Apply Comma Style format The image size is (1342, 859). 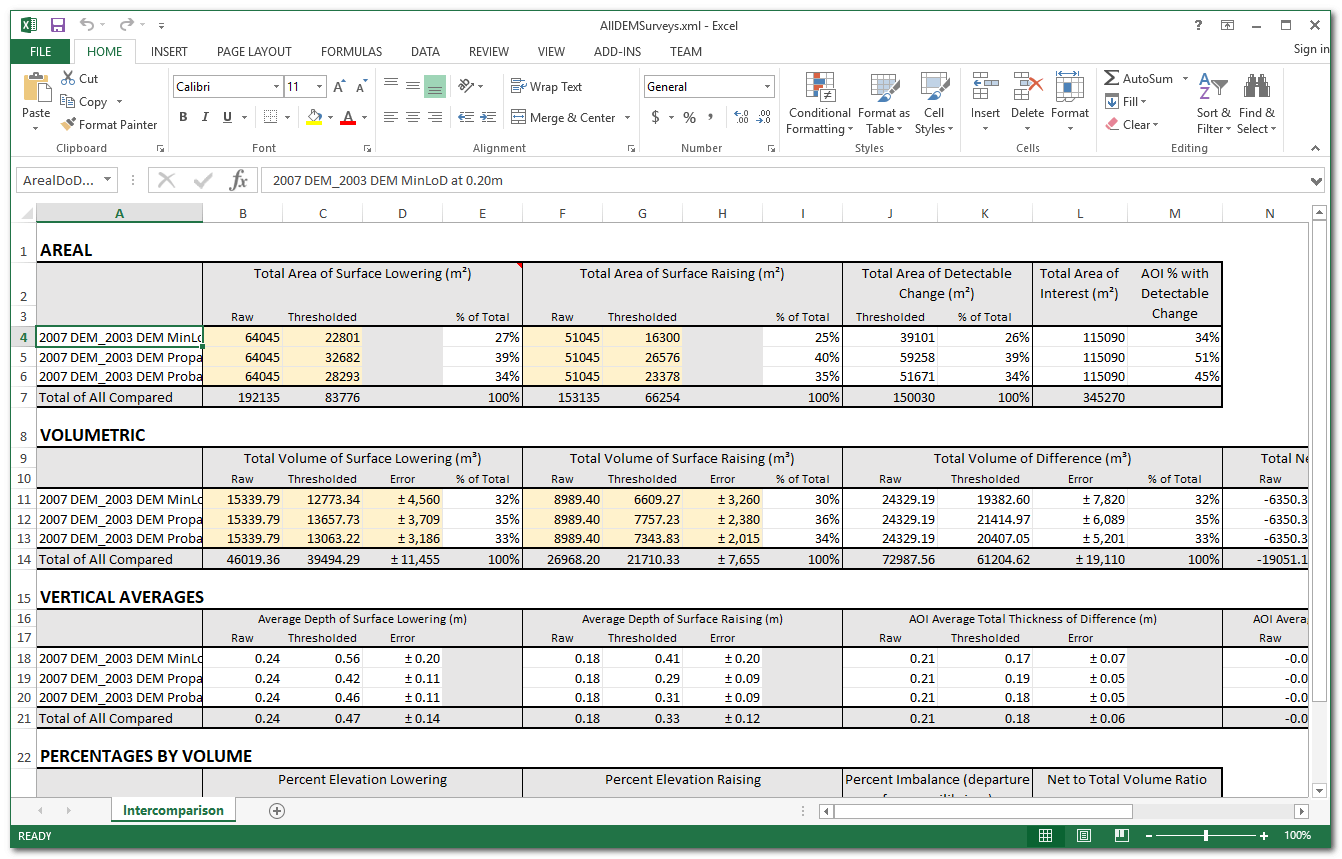pyautogui.click(x=711, y=117)
